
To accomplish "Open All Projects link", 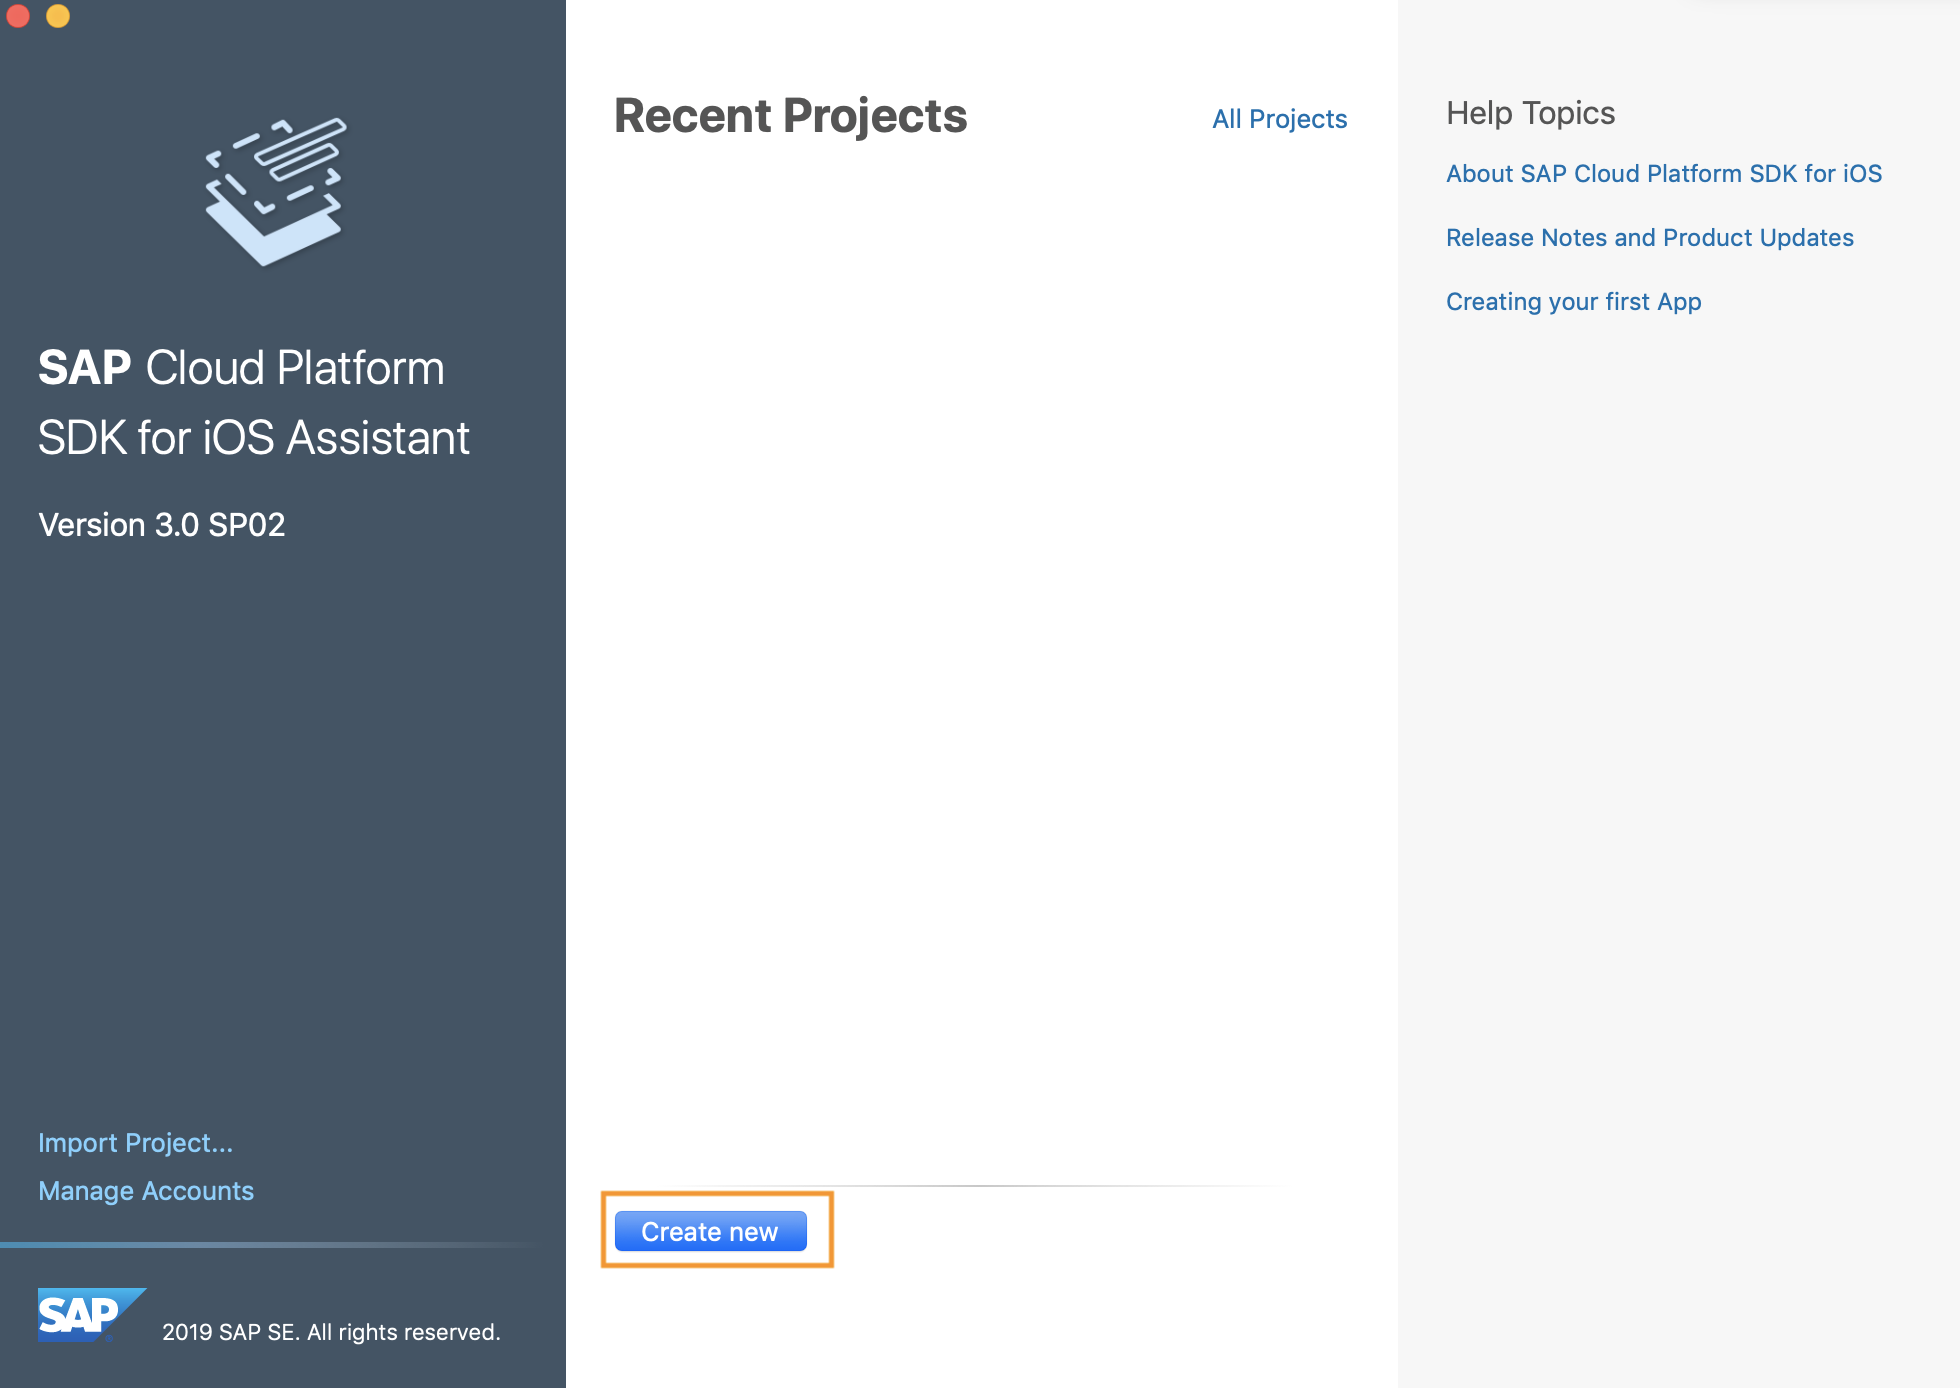I will (1279, 119).
